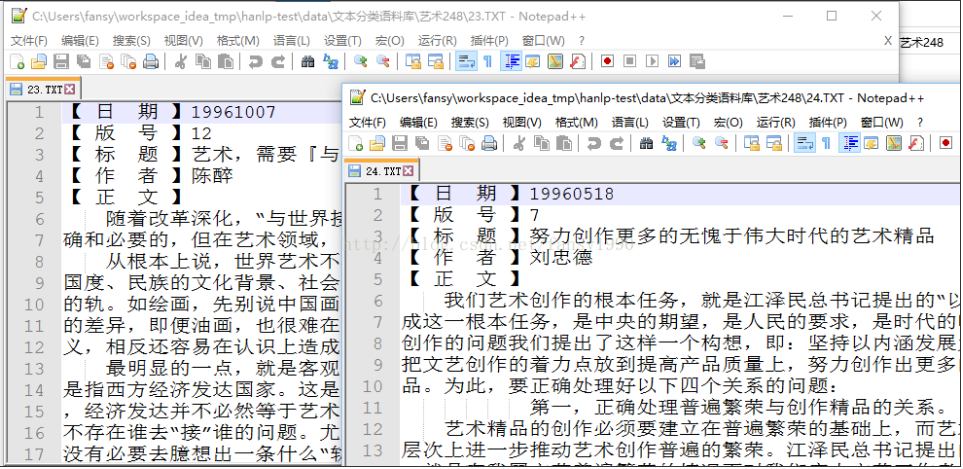This screenshot has height=469, width=963.
Task: Save icon in 23.TXT window toolbar
Action: click(x=61, y=61)
